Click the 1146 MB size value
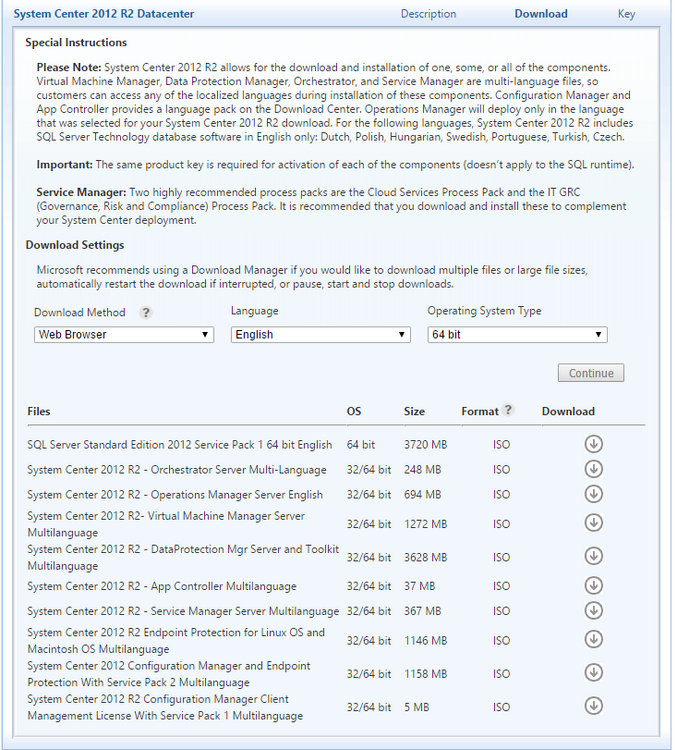The width and height of the screenshot is (677, 750). 425,640
